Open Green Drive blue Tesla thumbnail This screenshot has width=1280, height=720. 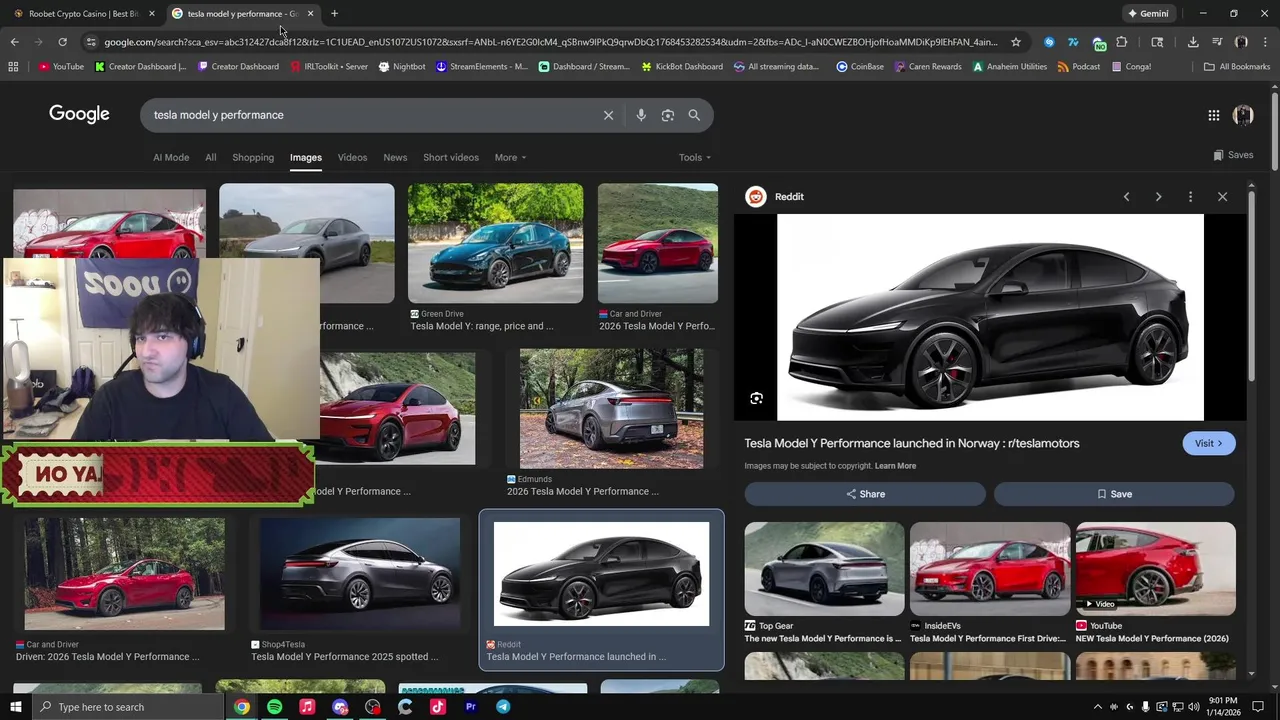click(x=495, y=243)
